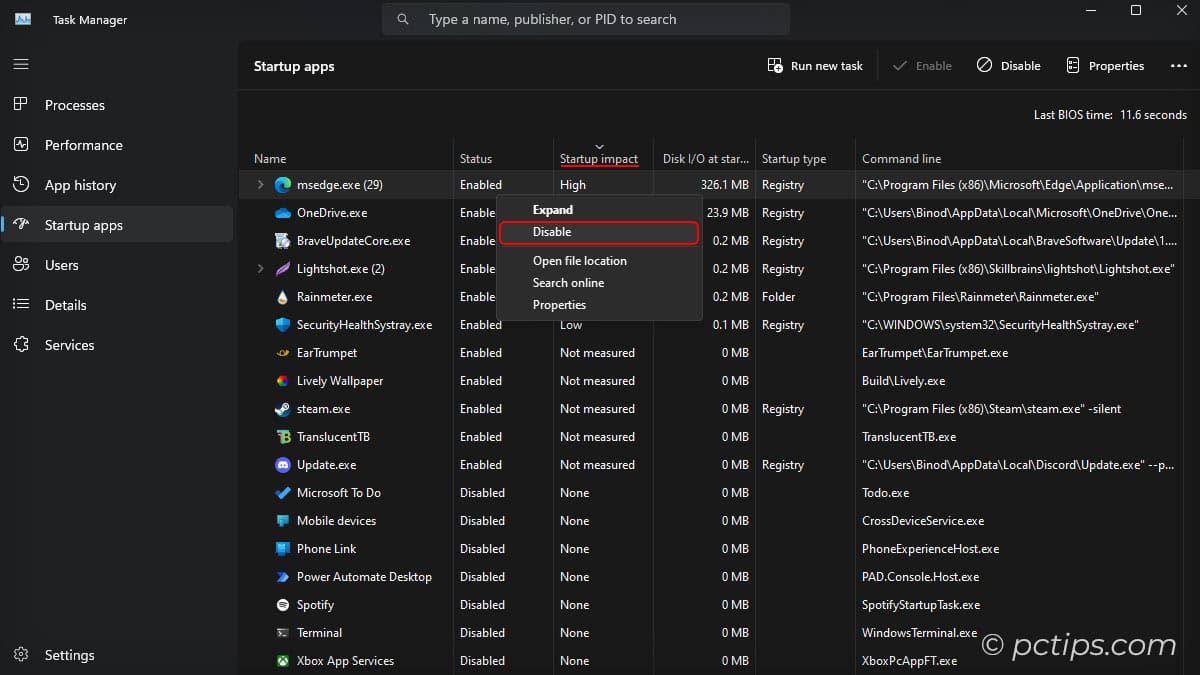This screenshot has width=1200, height=675.
Task: Click the search field at top
Action: [585, 18]
